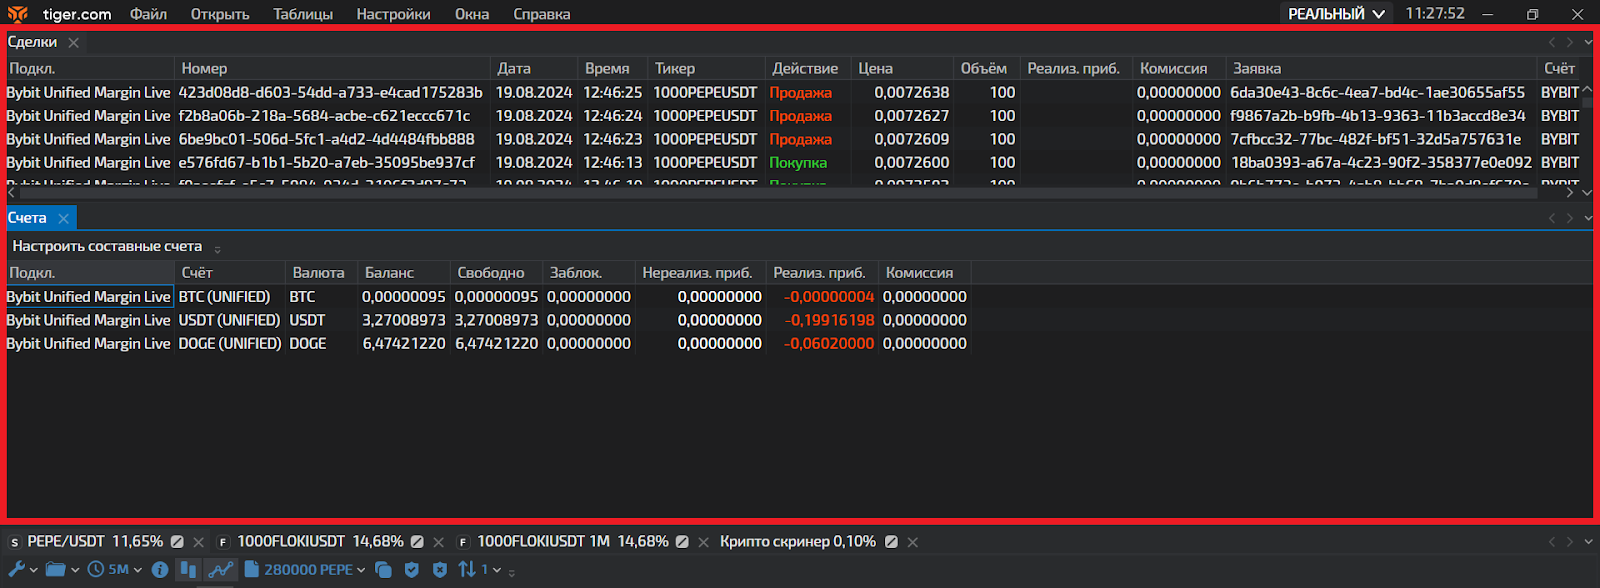Close the Крипто скринер tab
1600x588 pixels.
point(913,542)
